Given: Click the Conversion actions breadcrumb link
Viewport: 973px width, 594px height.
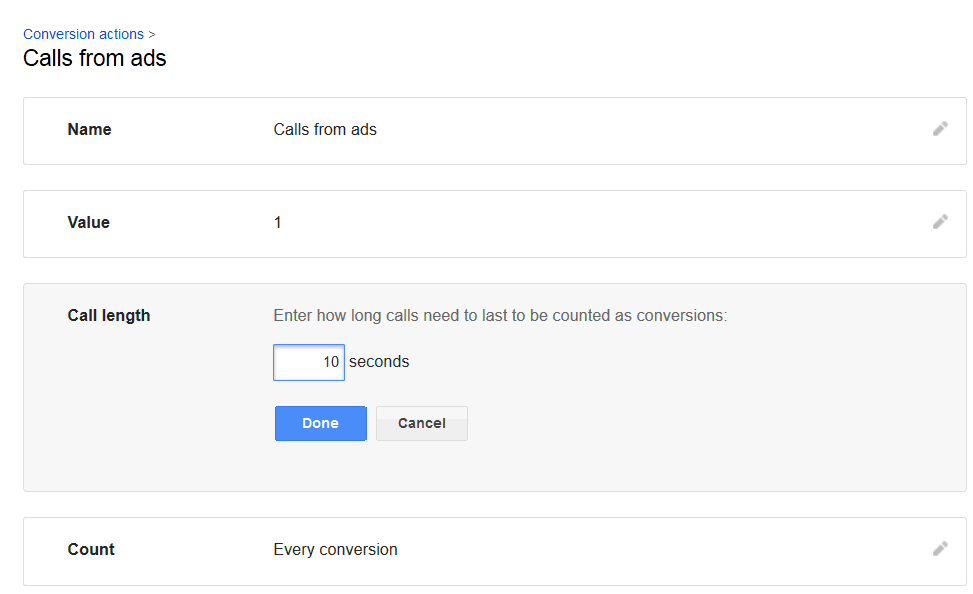Looking at the screenshot, I should point(83,34).
